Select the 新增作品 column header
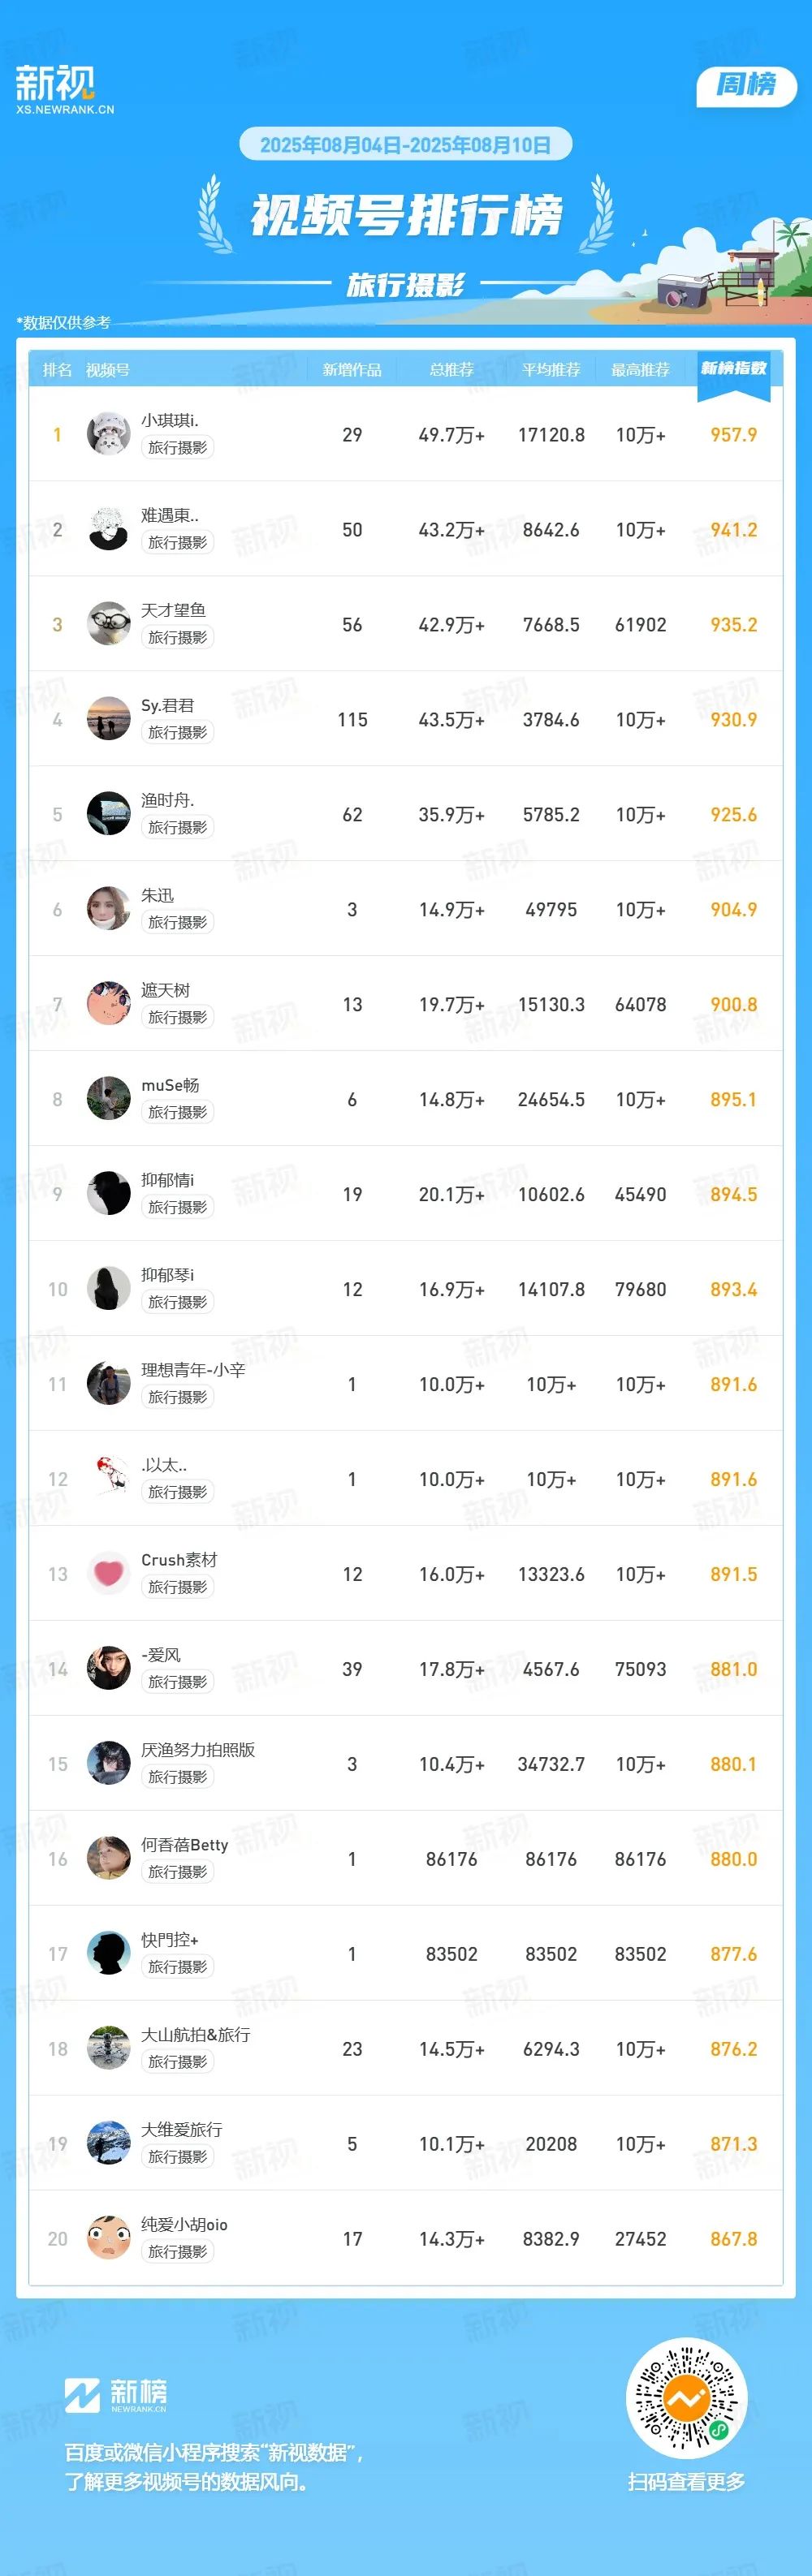 (x=352, y=370)
